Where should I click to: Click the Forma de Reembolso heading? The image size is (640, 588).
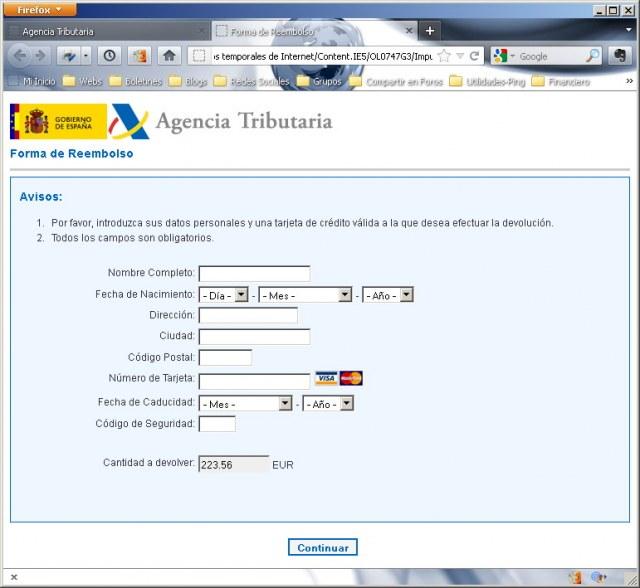pos(71,153)
